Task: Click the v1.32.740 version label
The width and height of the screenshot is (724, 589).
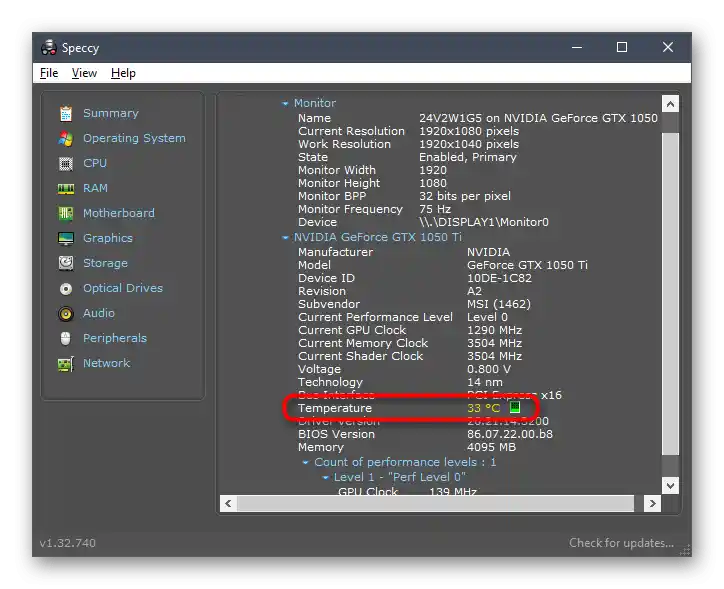Action: tap(68, 543)
